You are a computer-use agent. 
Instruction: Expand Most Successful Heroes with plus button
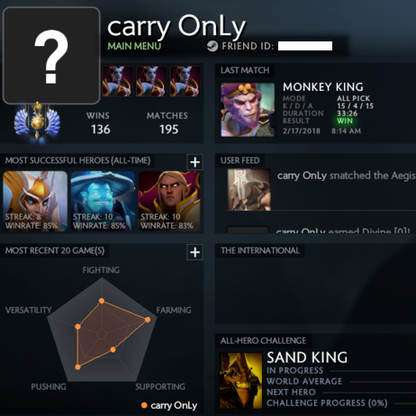(x=195, y=162)
